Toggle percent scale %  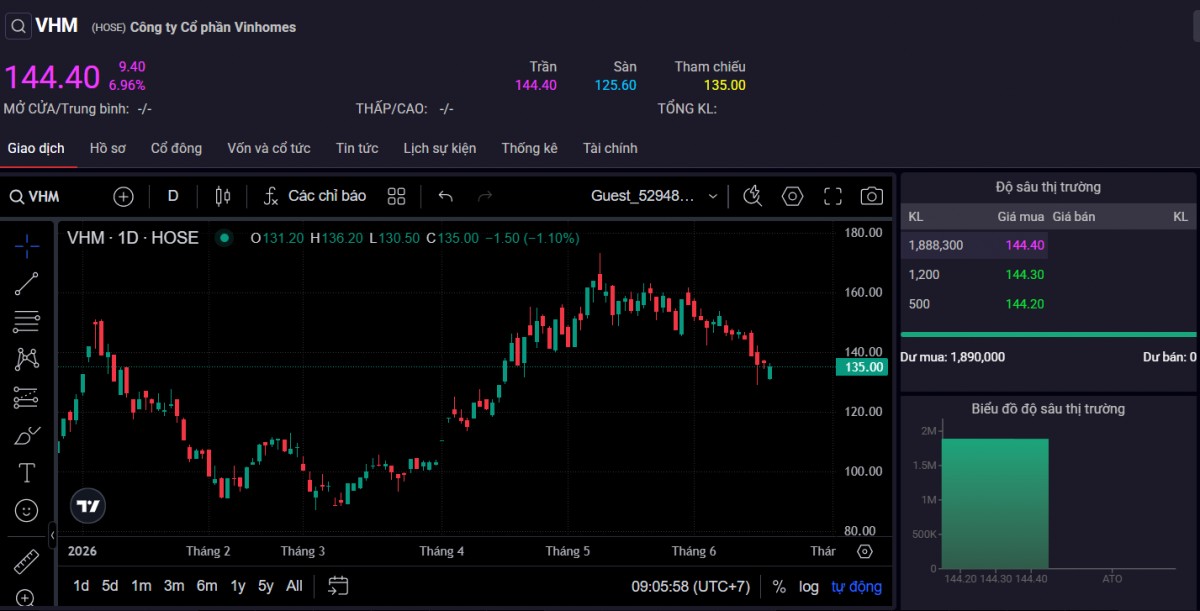click(x=779, y=586)
